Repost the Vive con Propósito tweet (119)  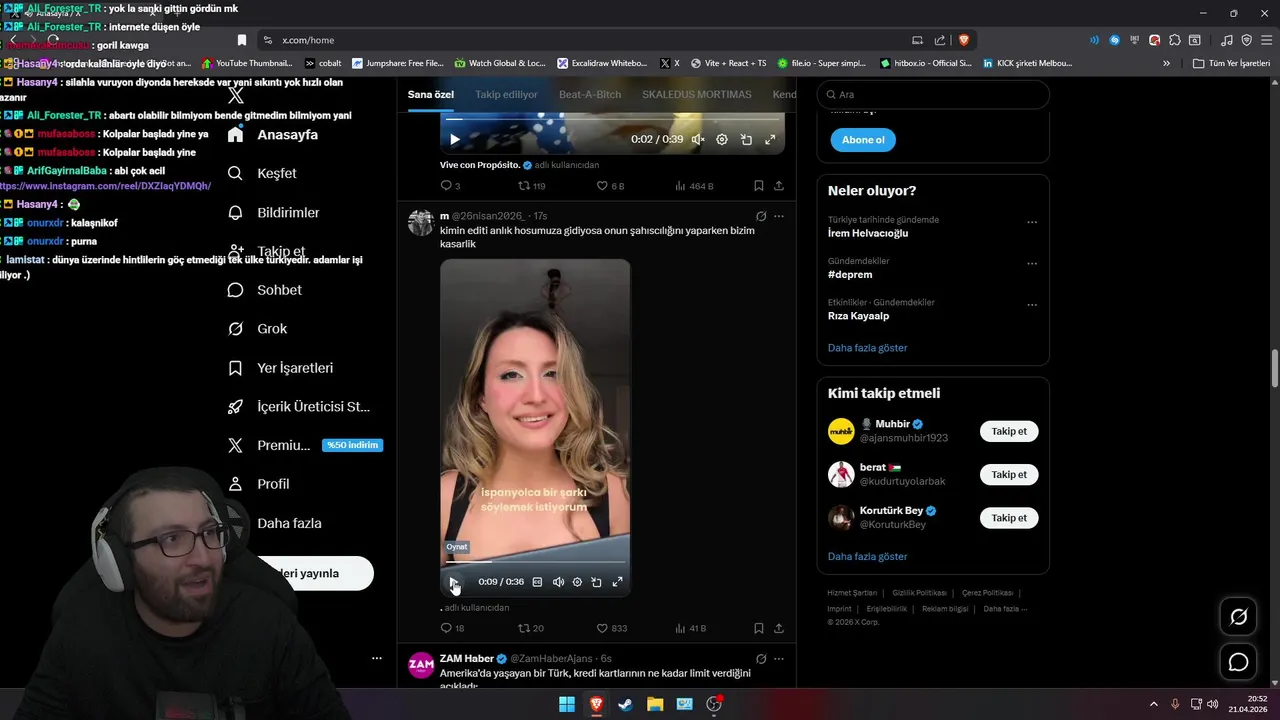tap(523, 186)
